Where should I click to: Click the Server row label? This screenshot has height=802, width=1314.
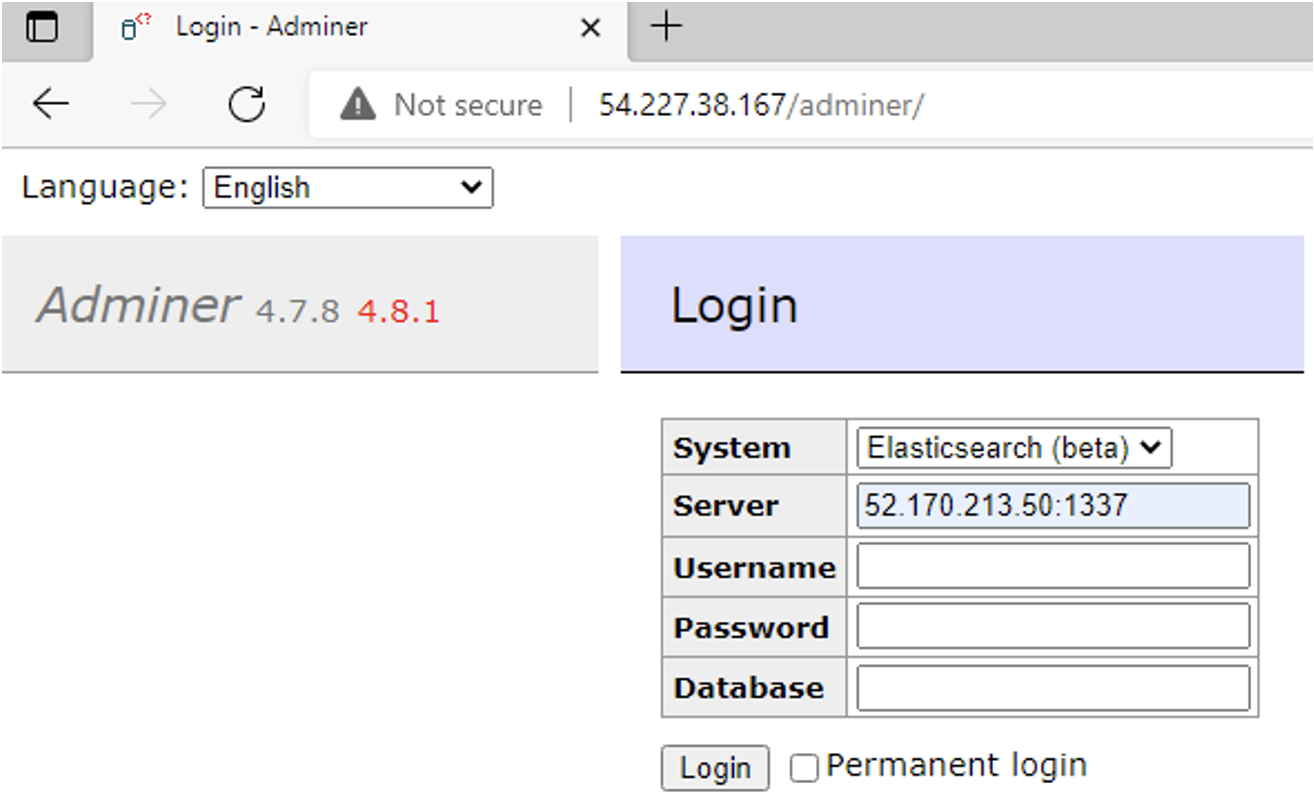[x=726, y=506]
